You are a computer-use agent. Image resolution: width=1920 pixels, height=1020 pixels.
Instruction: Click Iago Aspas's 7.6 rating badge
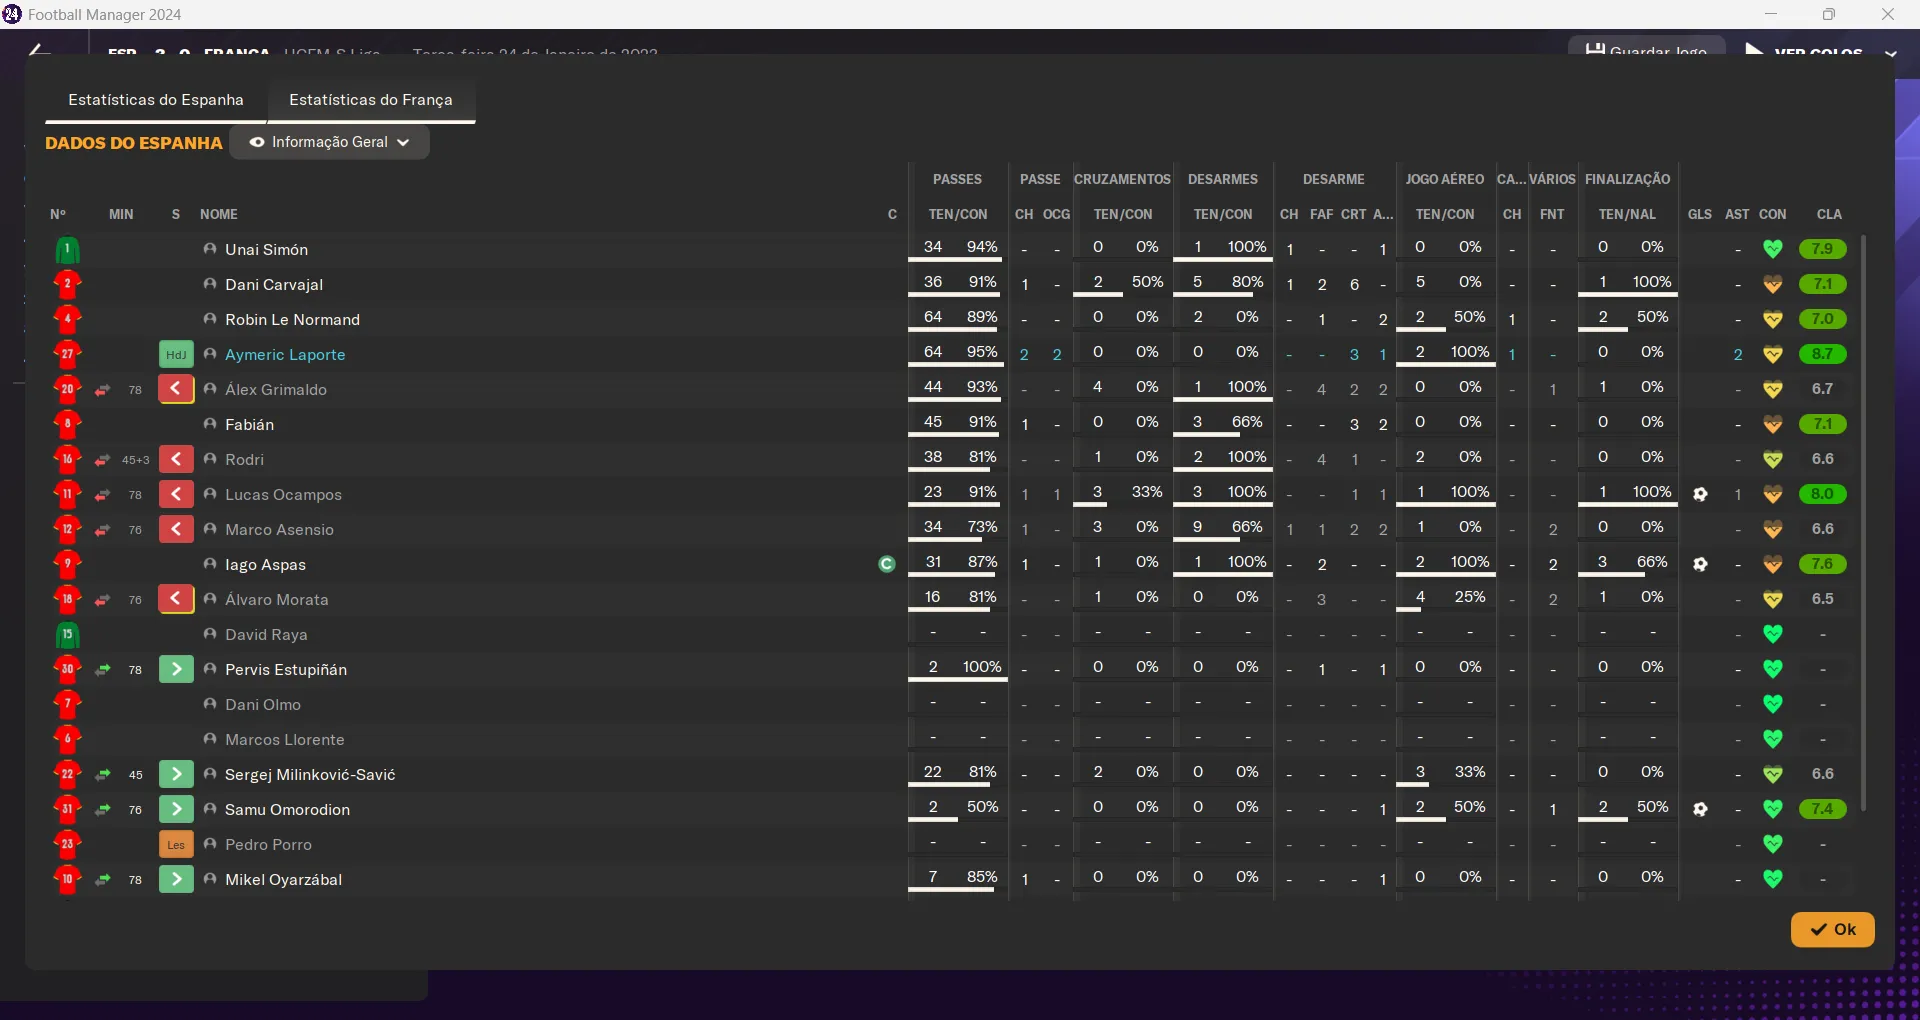point(1822,564)
